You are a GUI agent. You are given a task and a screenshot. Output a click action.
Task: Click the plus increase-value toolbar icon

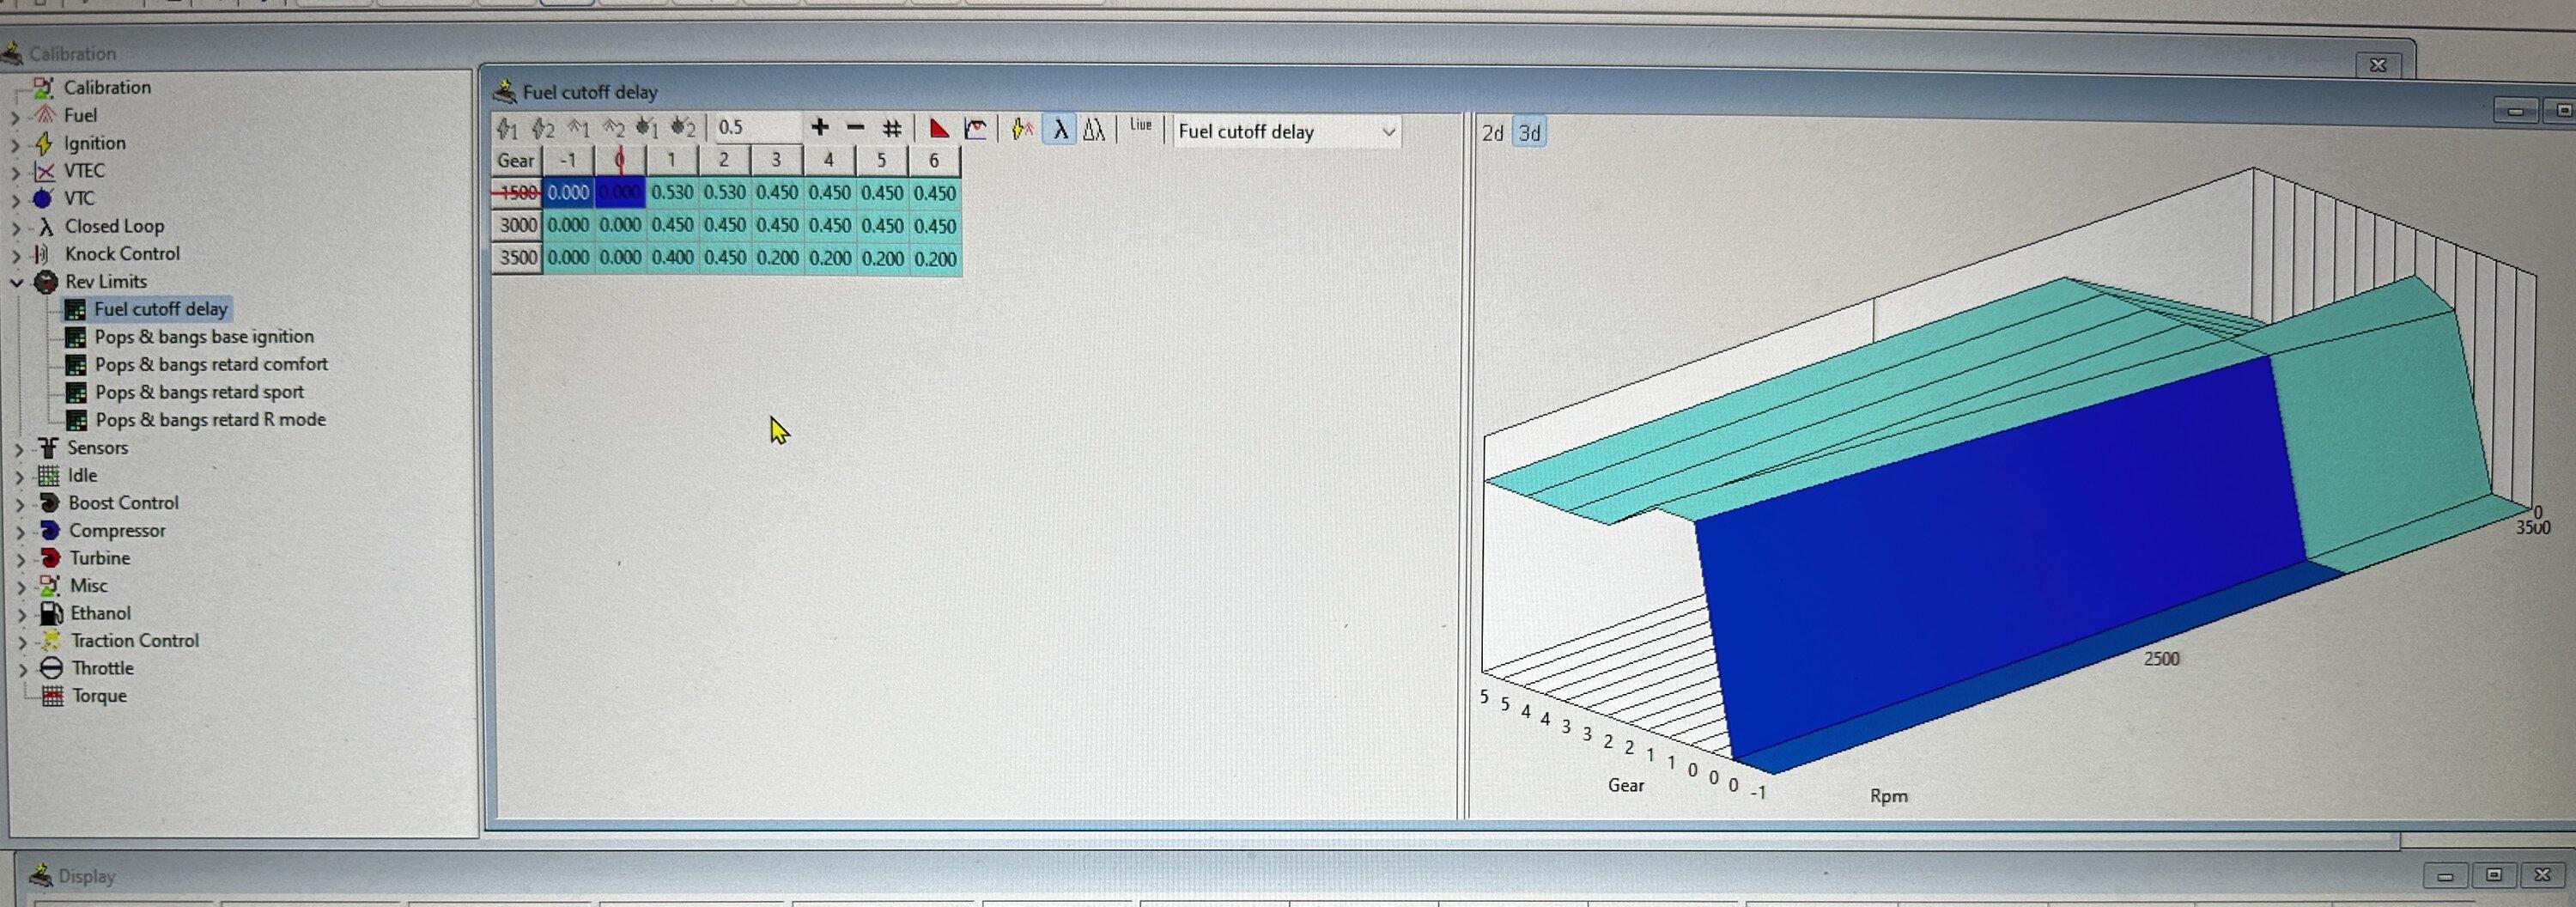(x=820, y=128)
